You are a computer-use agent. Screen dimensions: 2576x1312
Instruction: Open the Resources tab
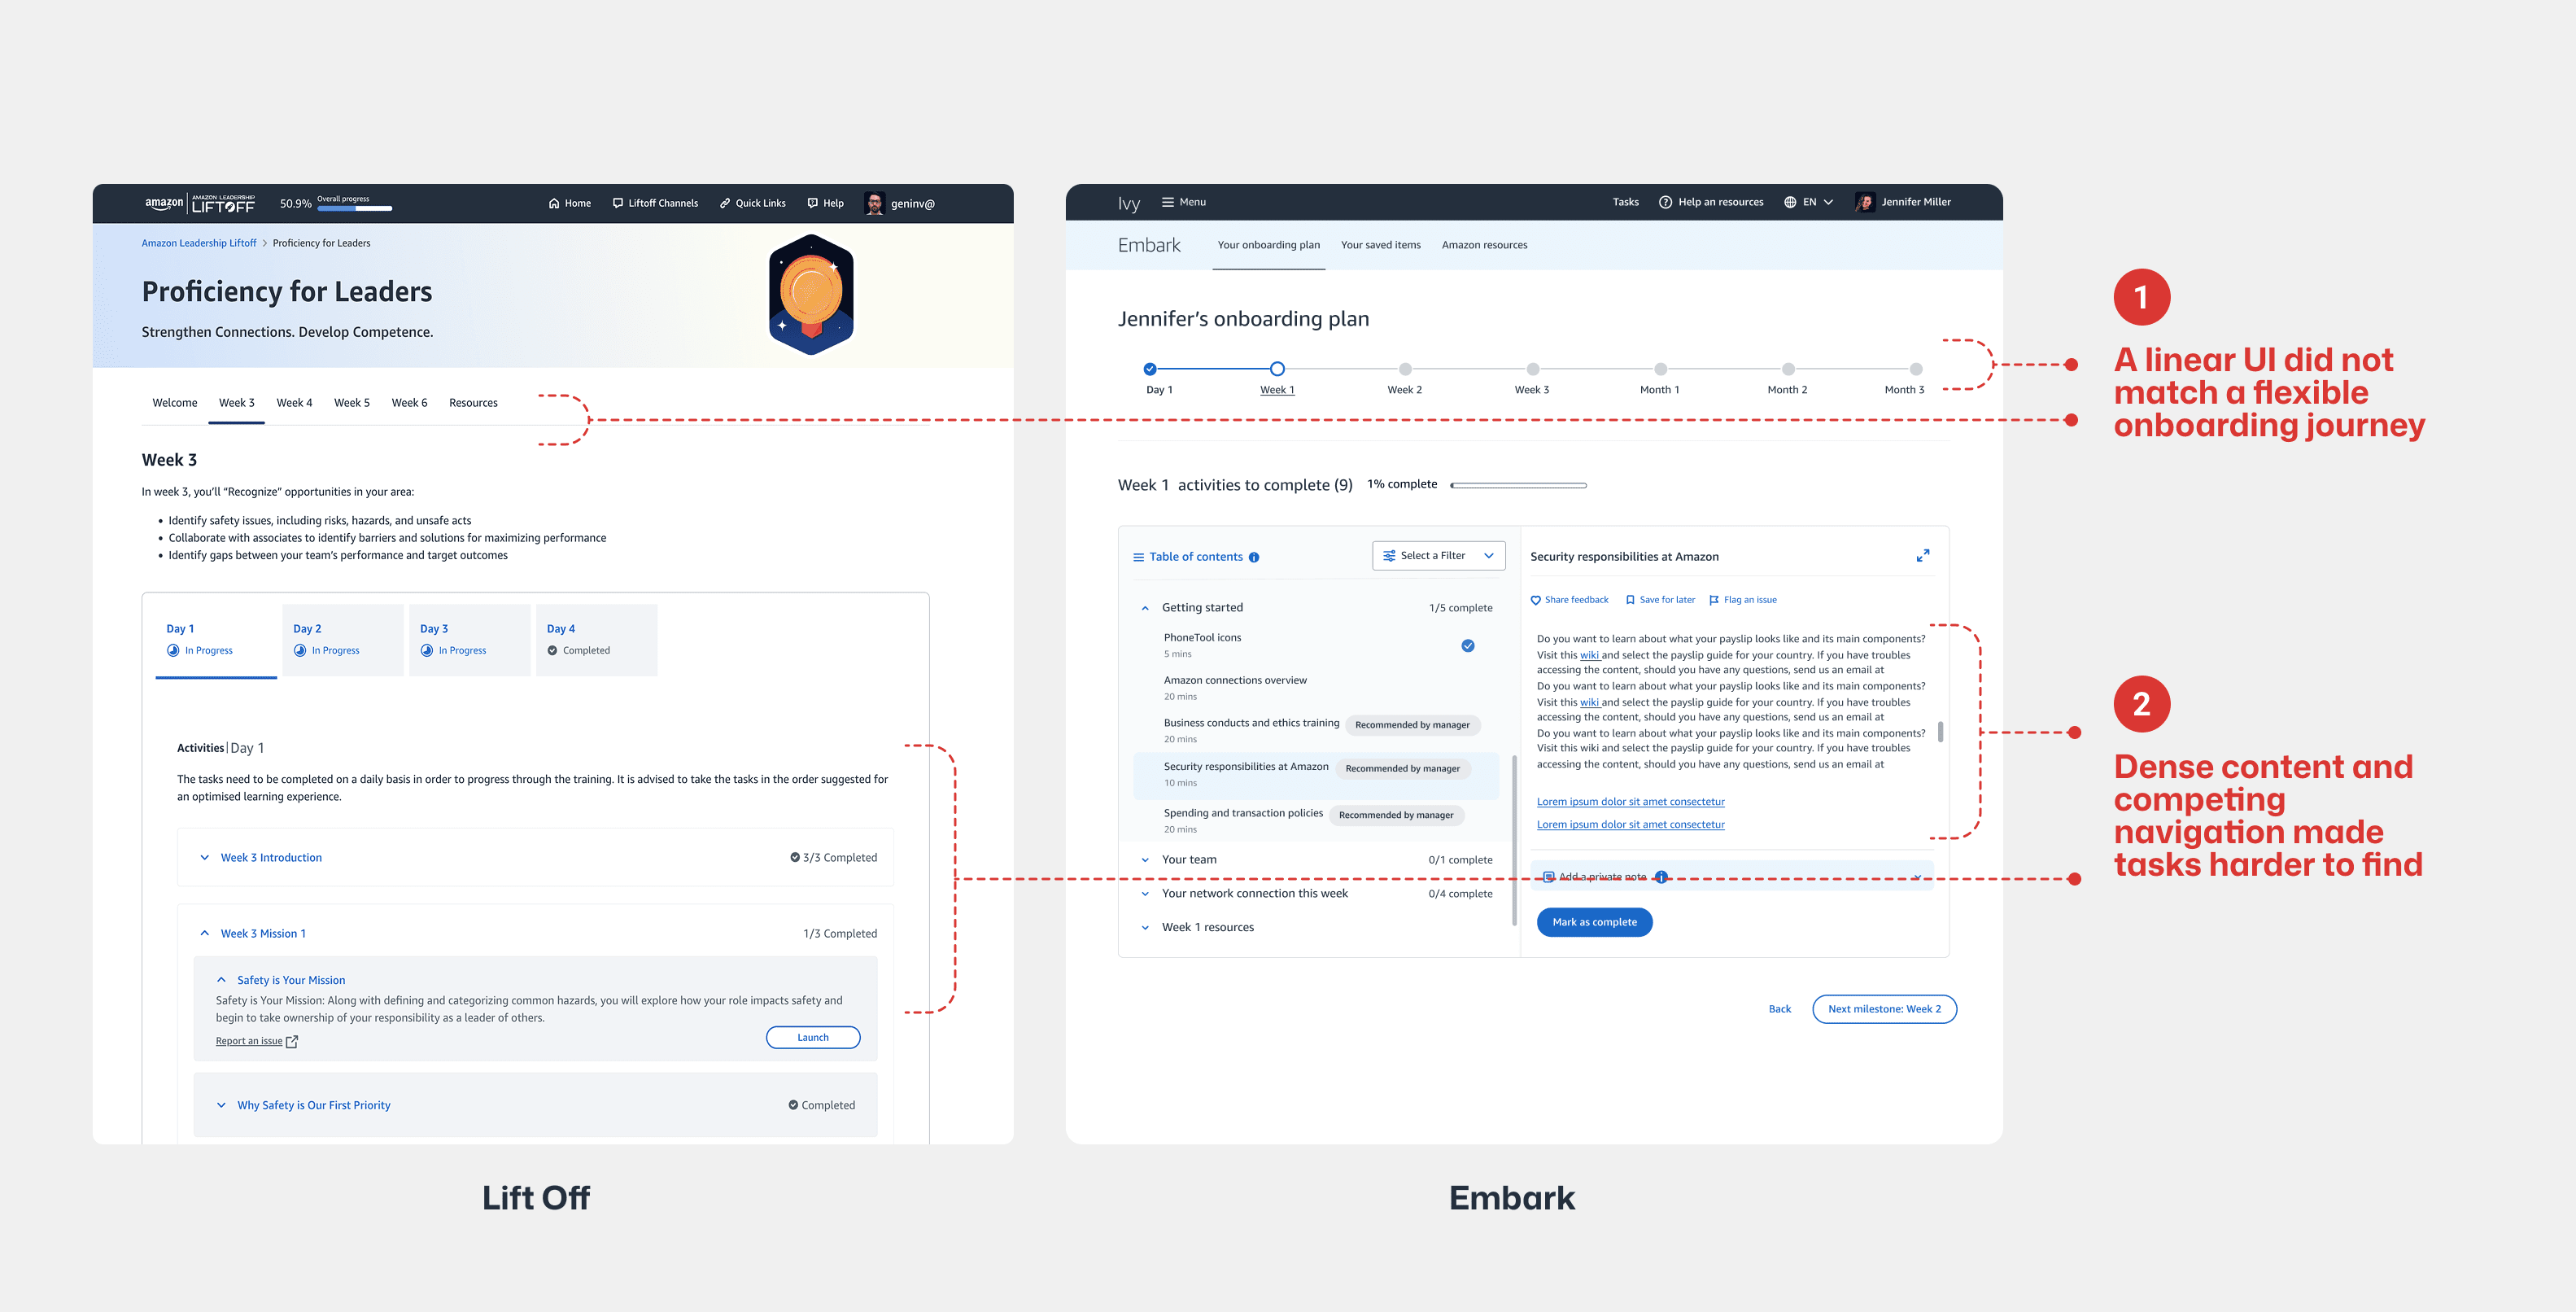tap(473, 403)
